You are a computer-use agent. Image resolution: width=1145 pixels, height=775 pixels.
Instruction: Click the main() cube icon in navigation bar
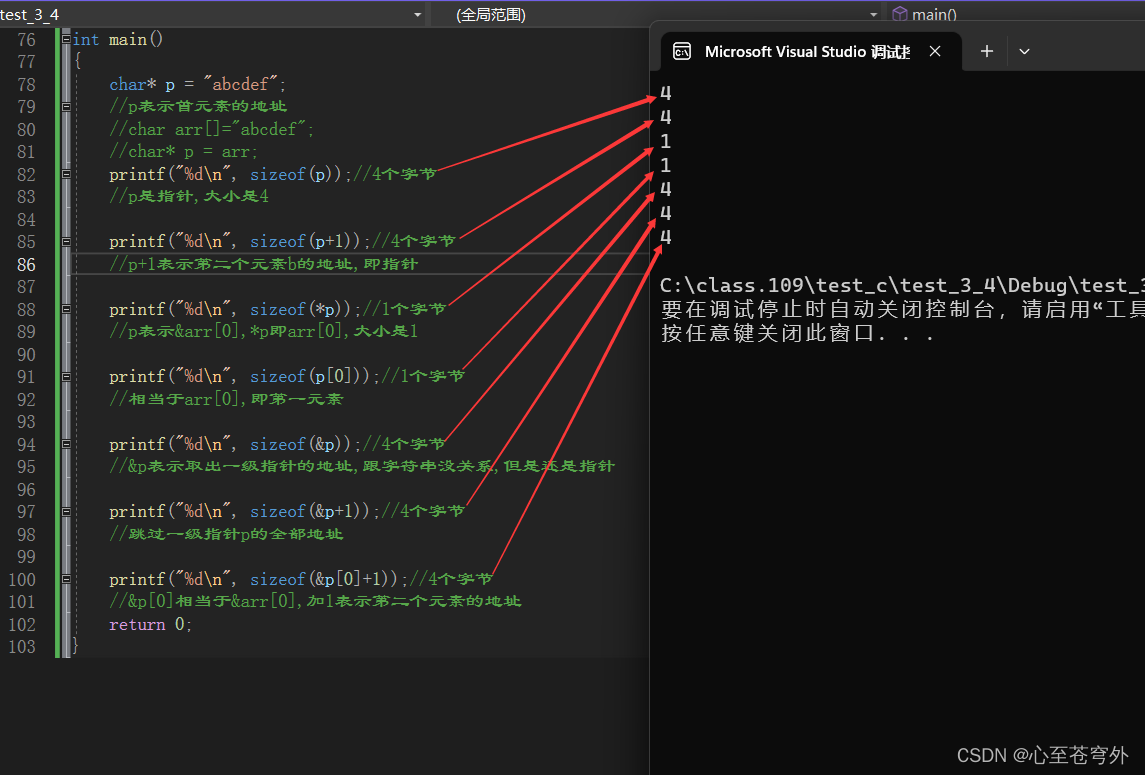point(900,14)
